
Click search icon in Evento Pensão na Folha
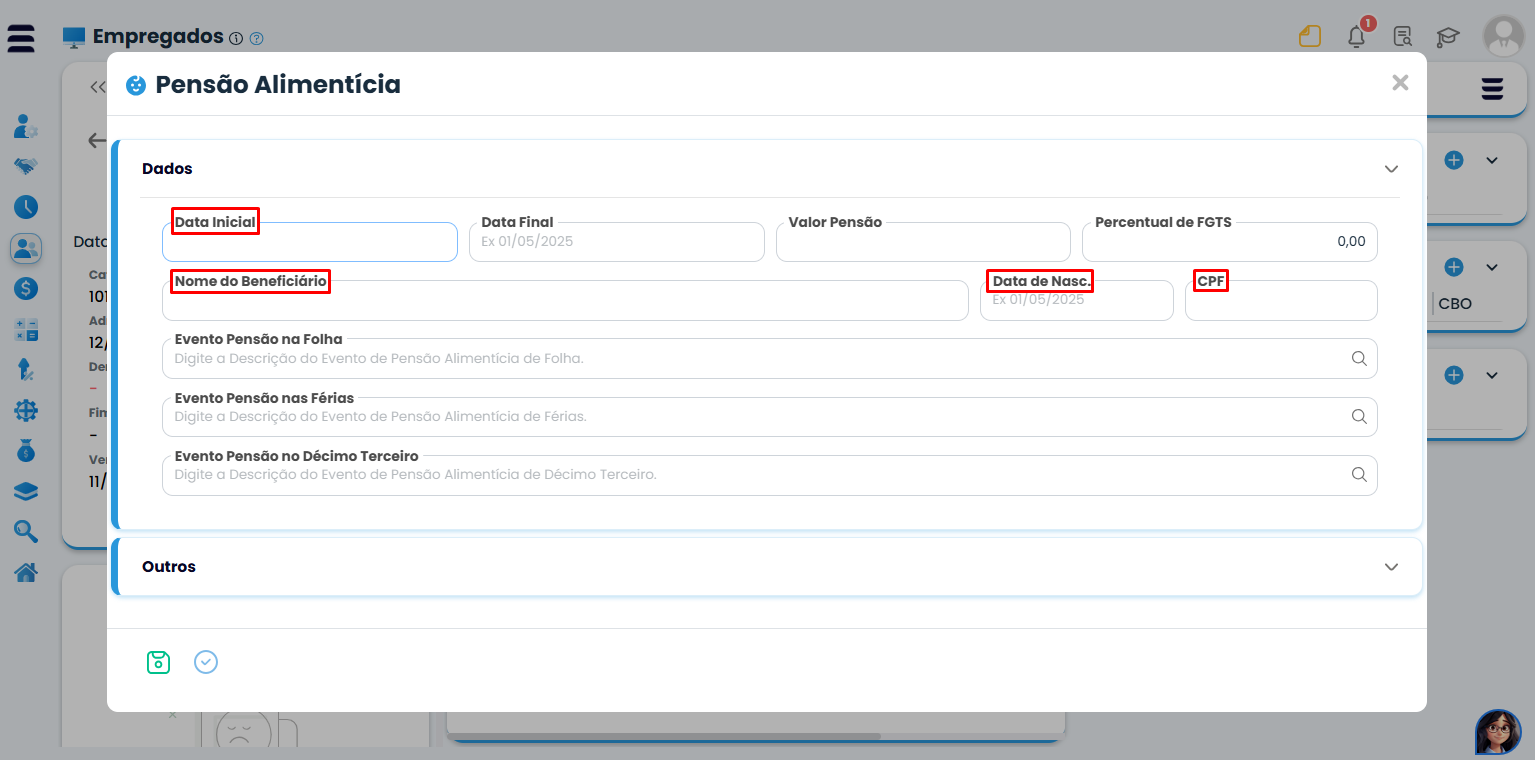pos(1359,358)
